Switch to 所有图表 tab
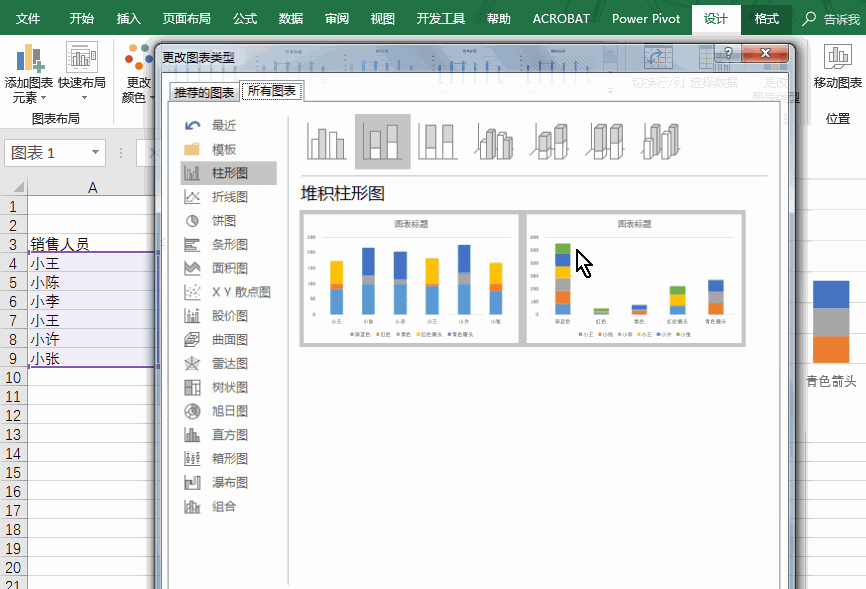Screen dimensions: 866x589 (272, 91)
